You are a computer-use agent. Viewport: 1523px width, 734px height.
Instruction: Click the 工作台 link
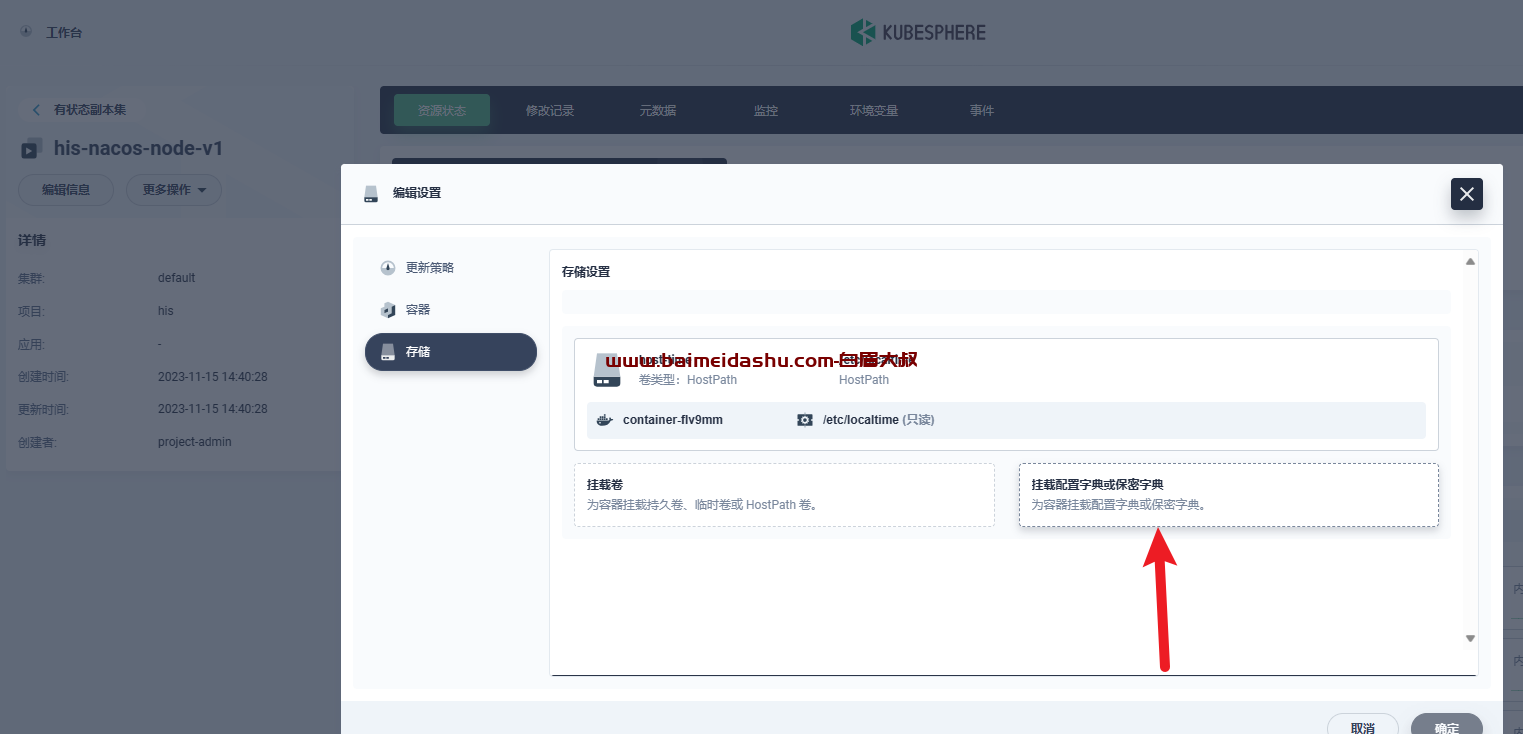point(64,32)
